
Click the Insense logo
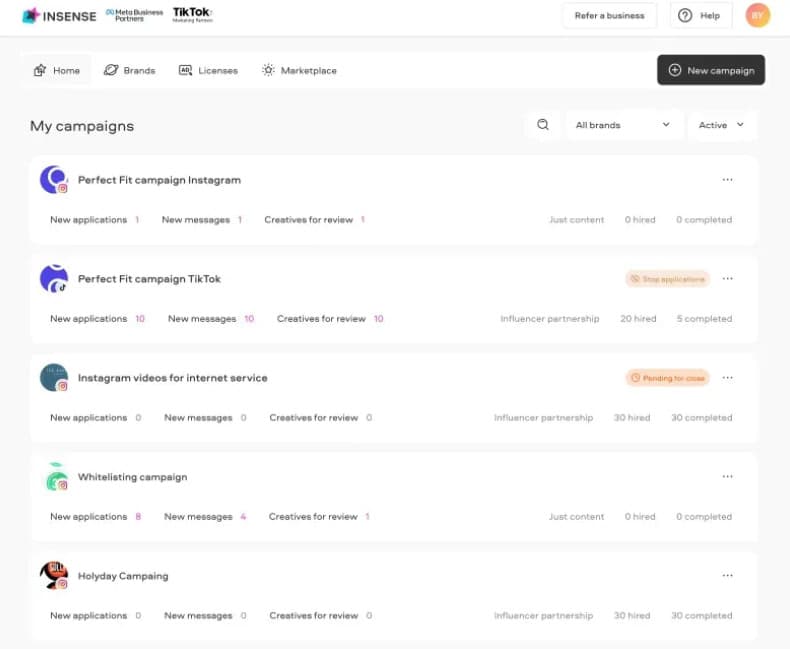coord(59,16)
